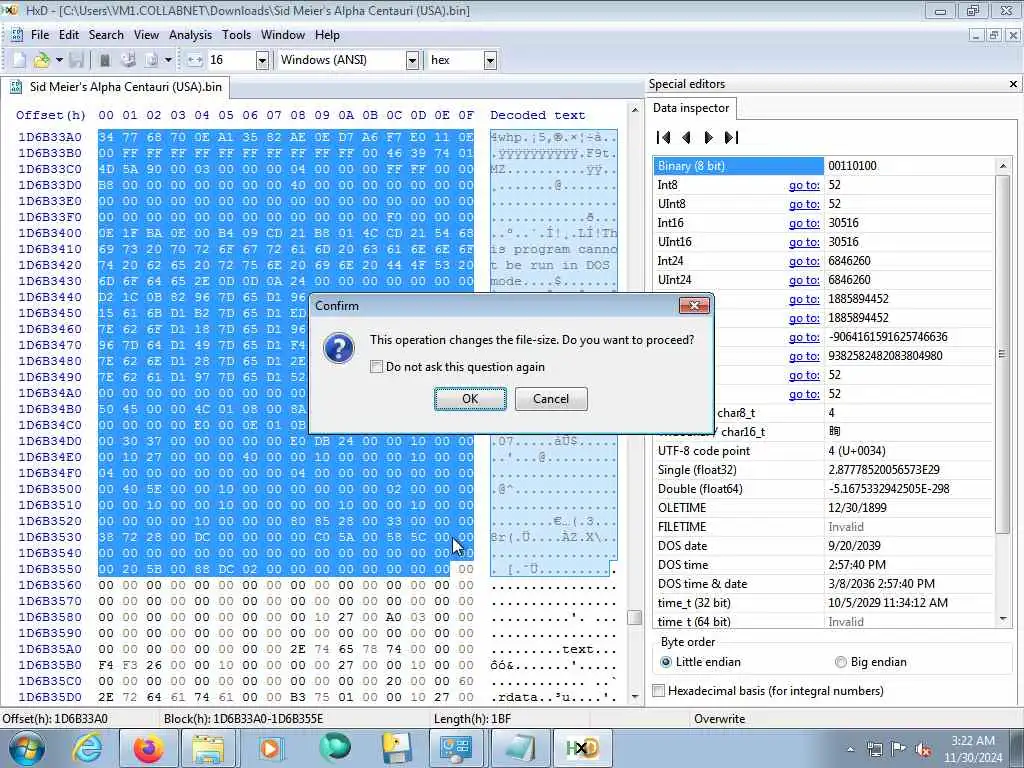Open Firefox from the taskbar

149,748
